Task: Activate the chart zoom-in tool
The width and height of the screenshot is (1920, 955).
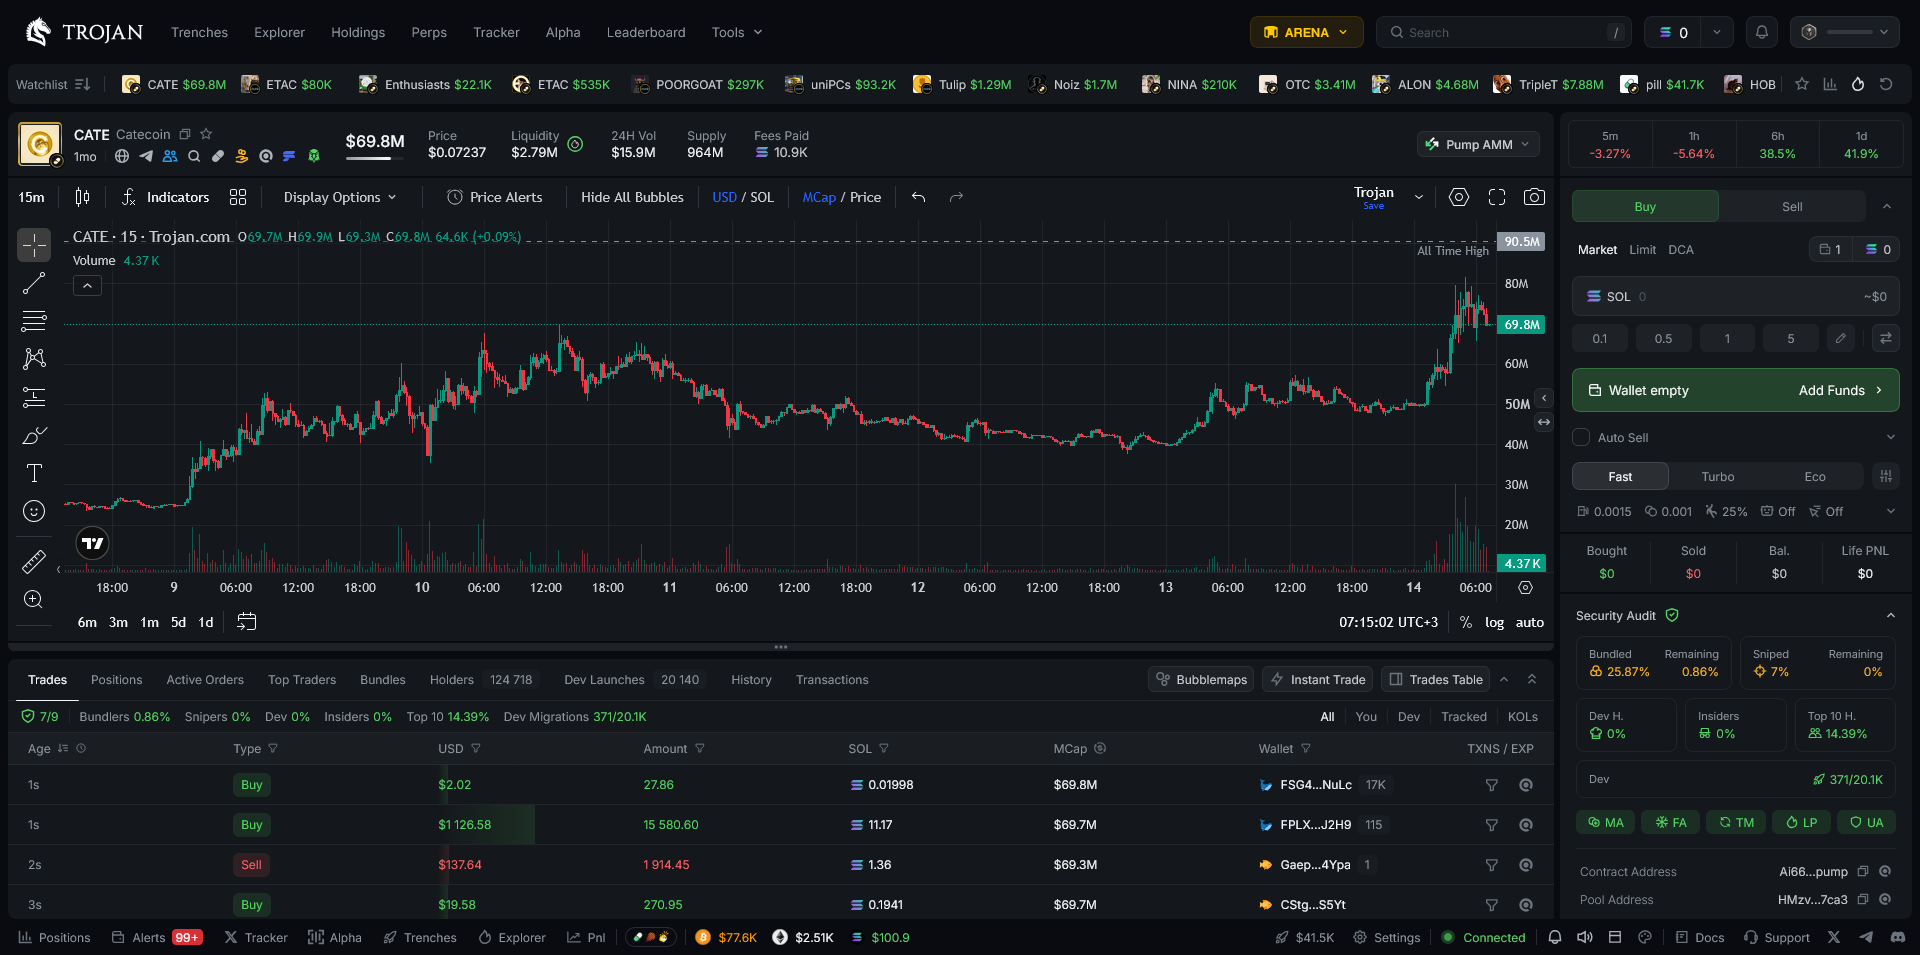Action: (34, 600)
